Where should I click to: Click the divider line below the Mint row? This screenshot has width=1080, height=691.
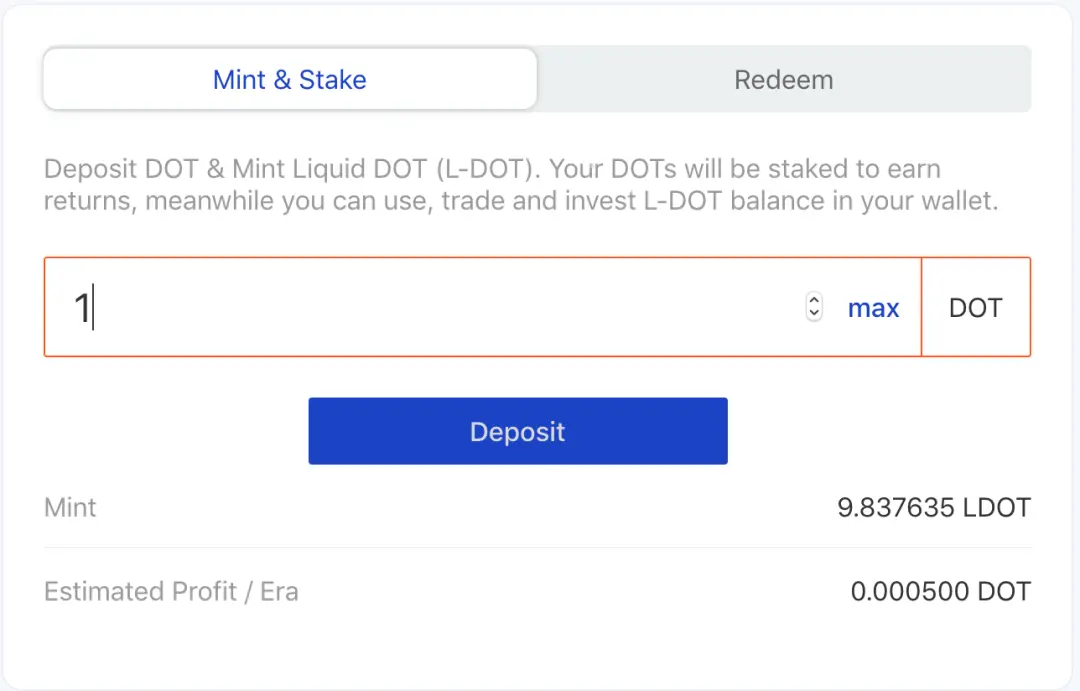[x=537, y=548]
